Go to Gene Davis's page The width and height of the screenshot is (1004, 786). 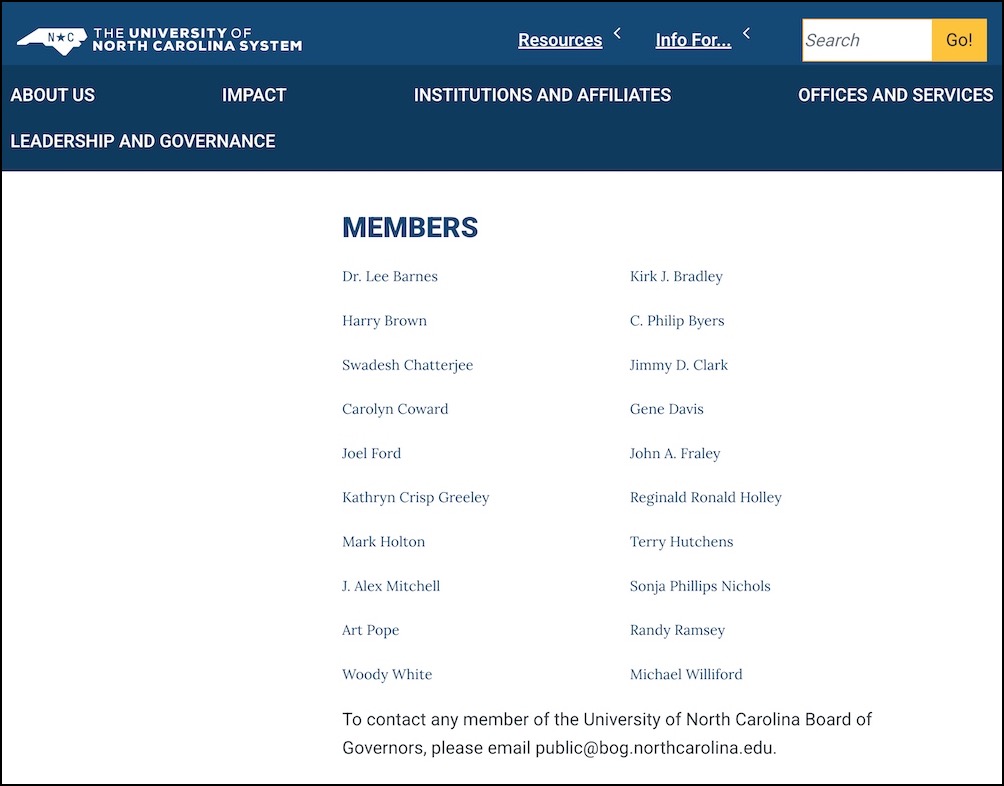pos(667,410)
